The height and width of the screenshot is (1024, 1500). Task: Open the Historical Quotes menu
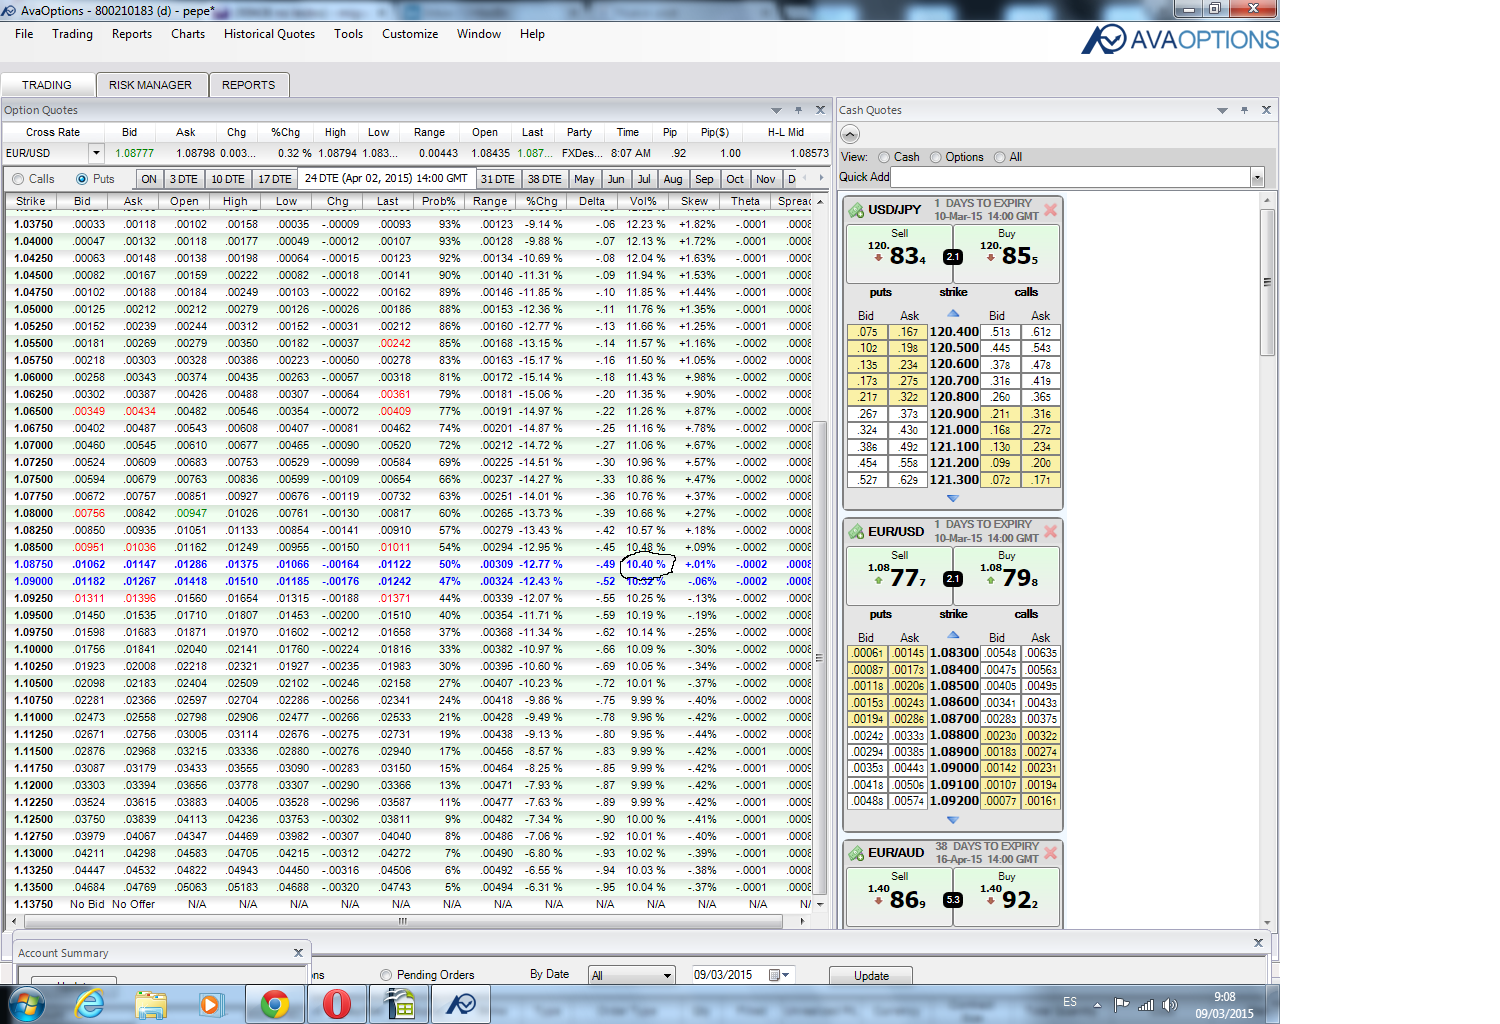tap(269, 34)
